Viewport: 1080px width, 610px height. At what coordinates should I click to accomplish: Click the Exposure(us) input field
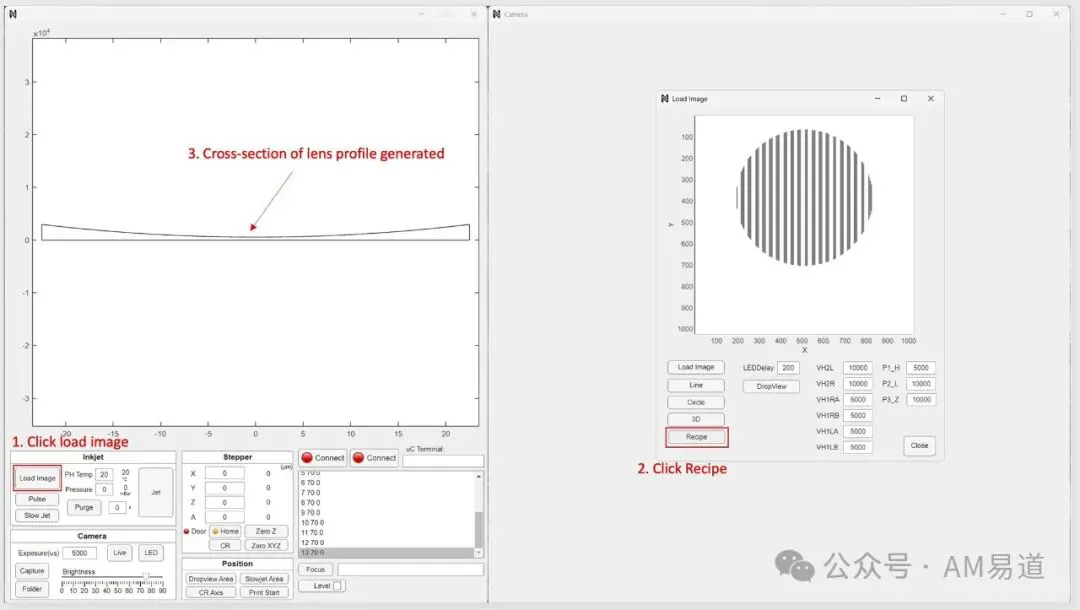pyautogui.click(x=80, y=553)
